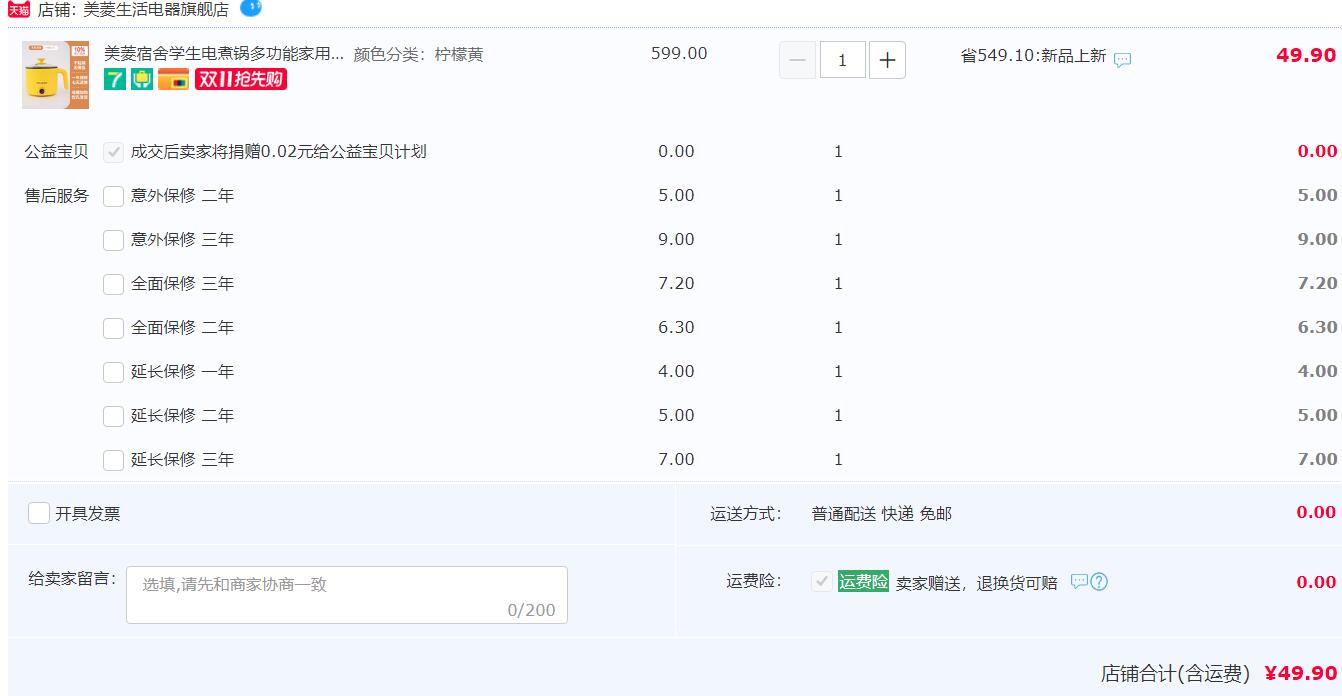The height and width of the screenshot is (696, 1342).
Task: Open the product title 美菱宿舍学生电煮锅 link
Action: click(224, 54)
